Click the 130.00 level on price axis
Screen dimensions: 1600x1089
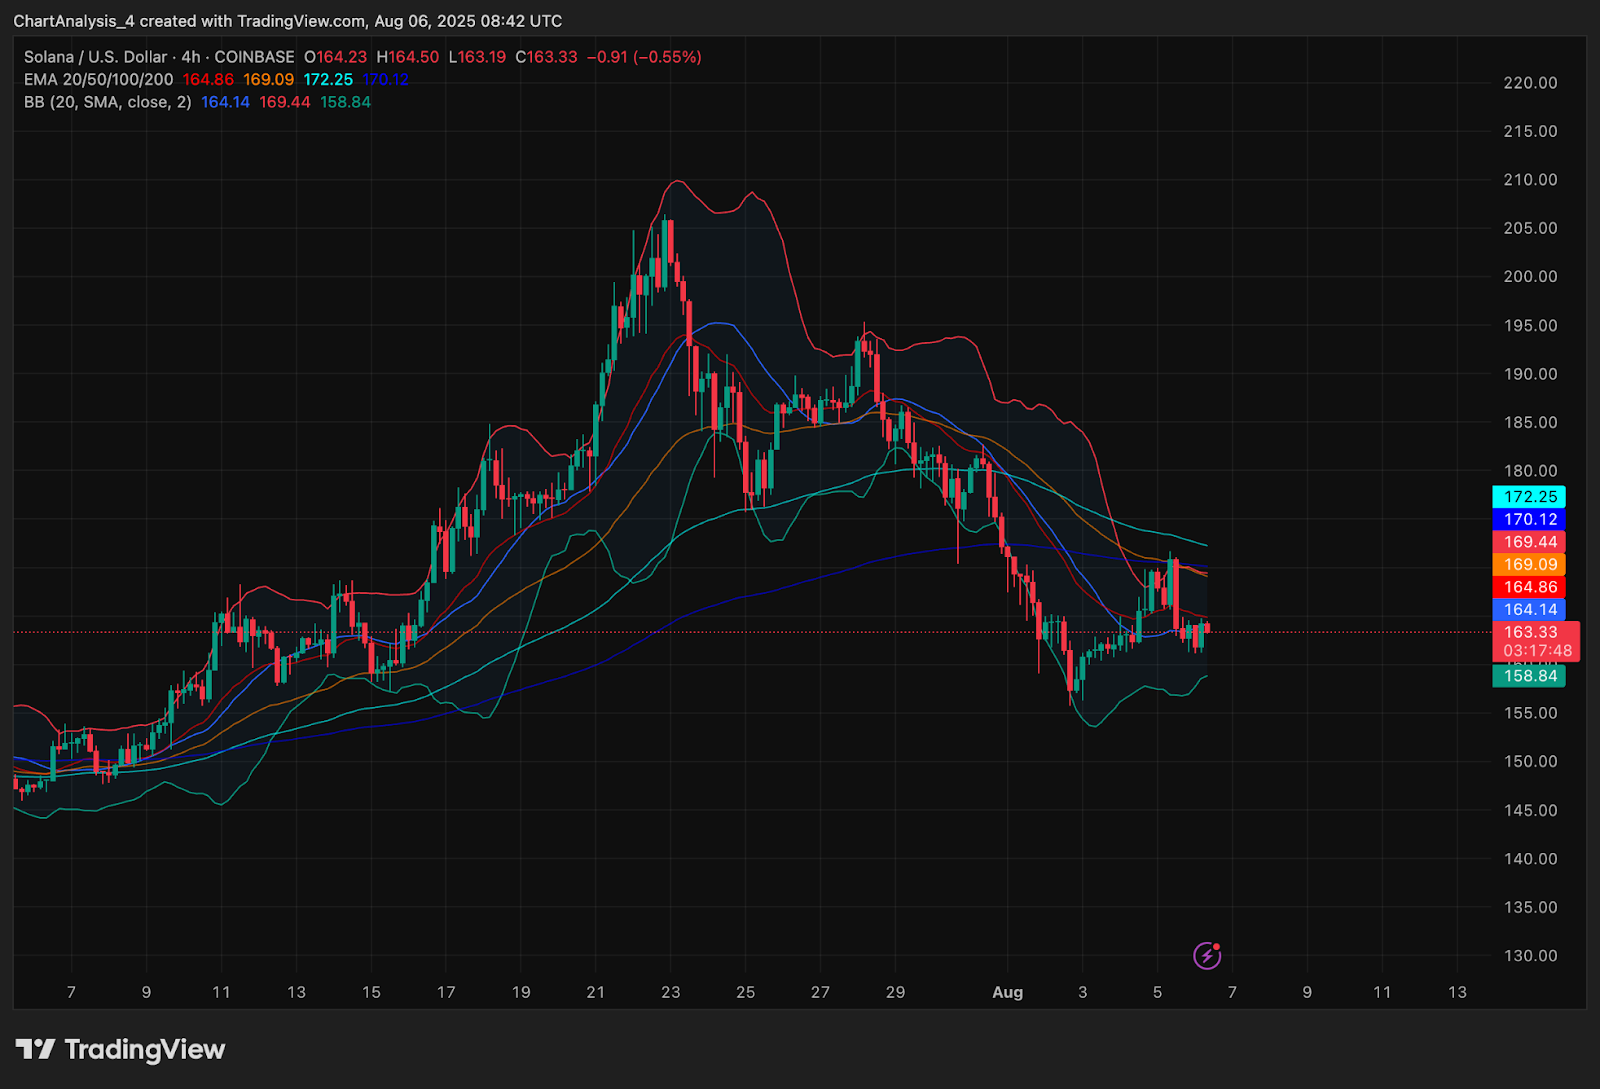(1530, 956)
